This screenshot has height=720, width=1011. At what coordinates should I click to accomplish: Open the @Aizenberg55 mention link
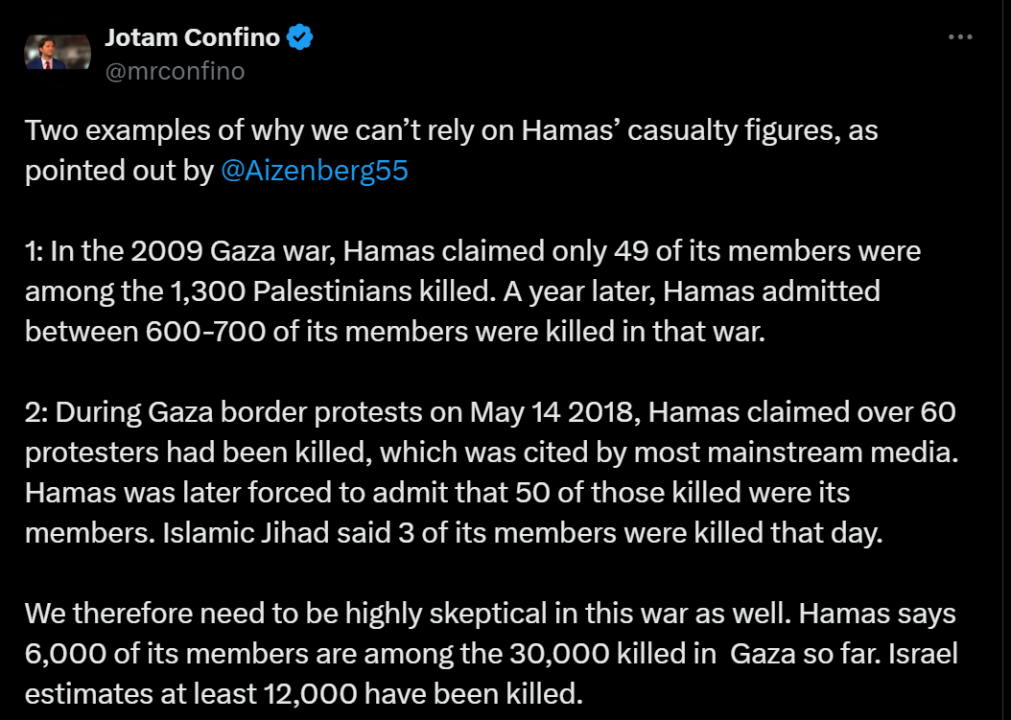(x=314, y=170)
